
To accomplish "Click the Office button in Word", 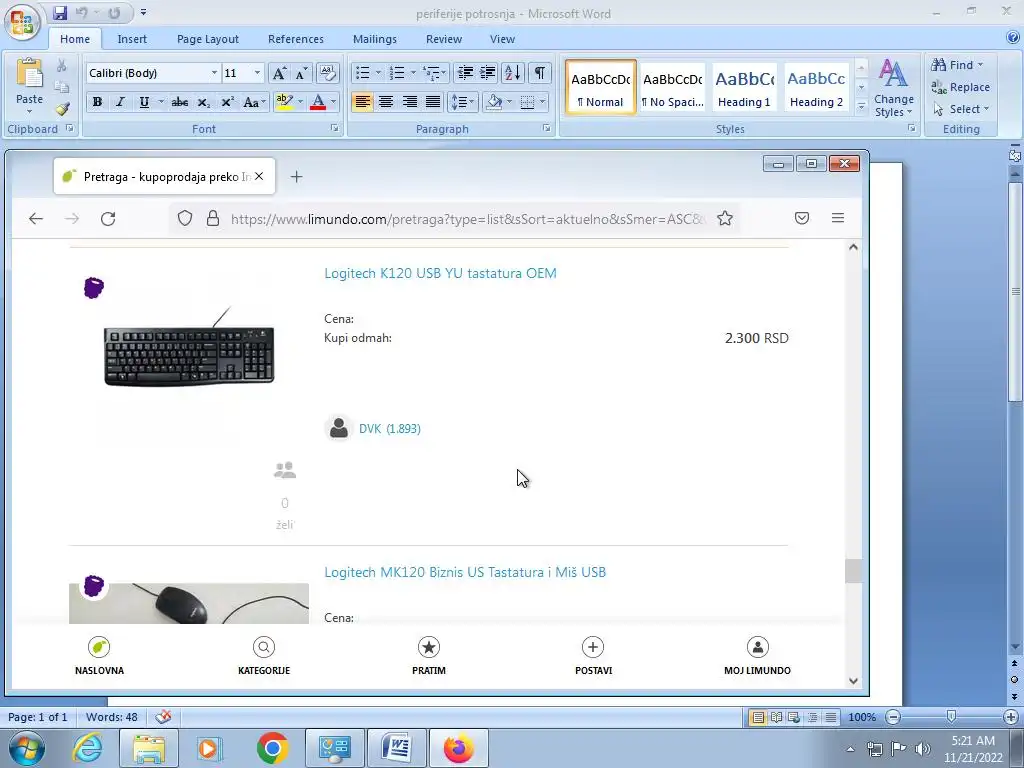I will (x=22, y=22).
